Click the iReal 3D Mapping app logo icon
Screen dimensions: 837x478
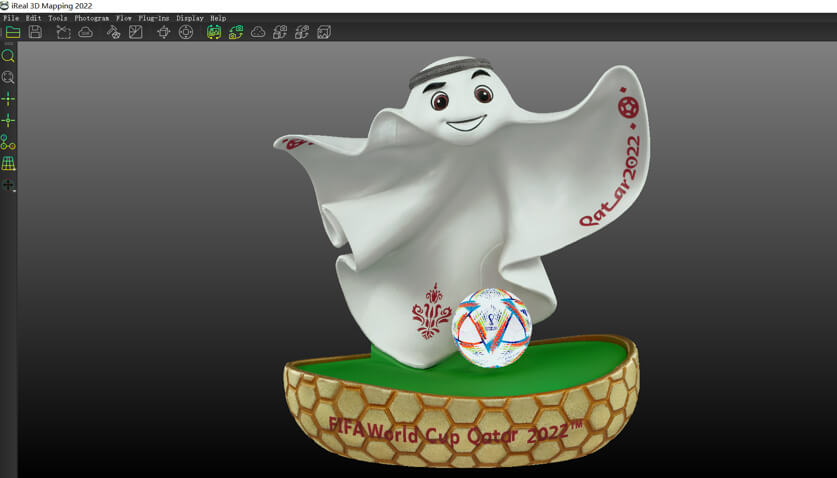[4, 5]
